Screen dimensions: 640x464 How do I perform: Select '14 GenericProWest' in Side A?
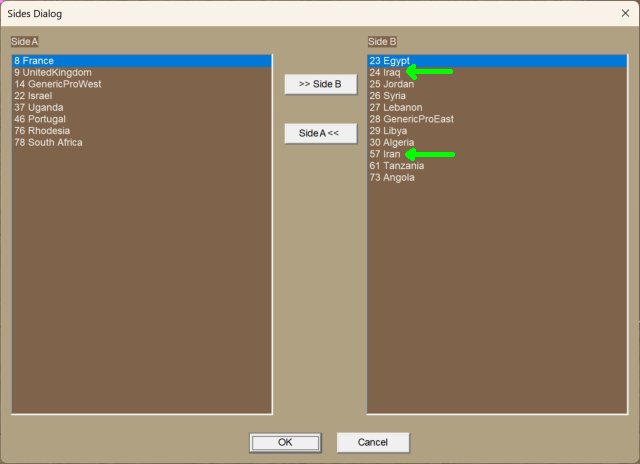pos(142,84)
